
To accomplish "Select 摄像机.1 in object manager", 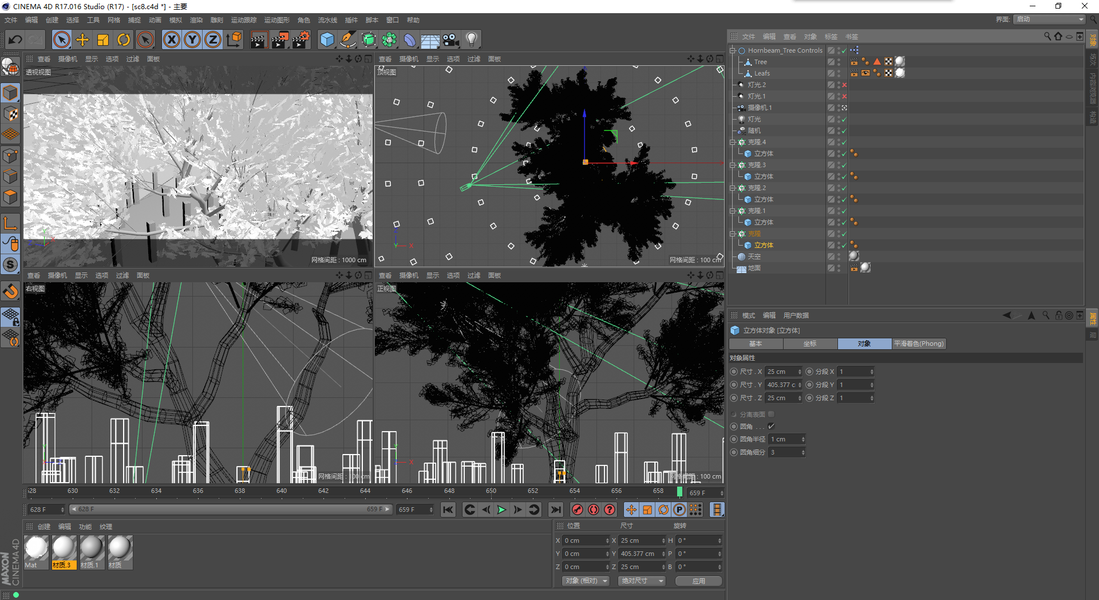I will (759, 108).
